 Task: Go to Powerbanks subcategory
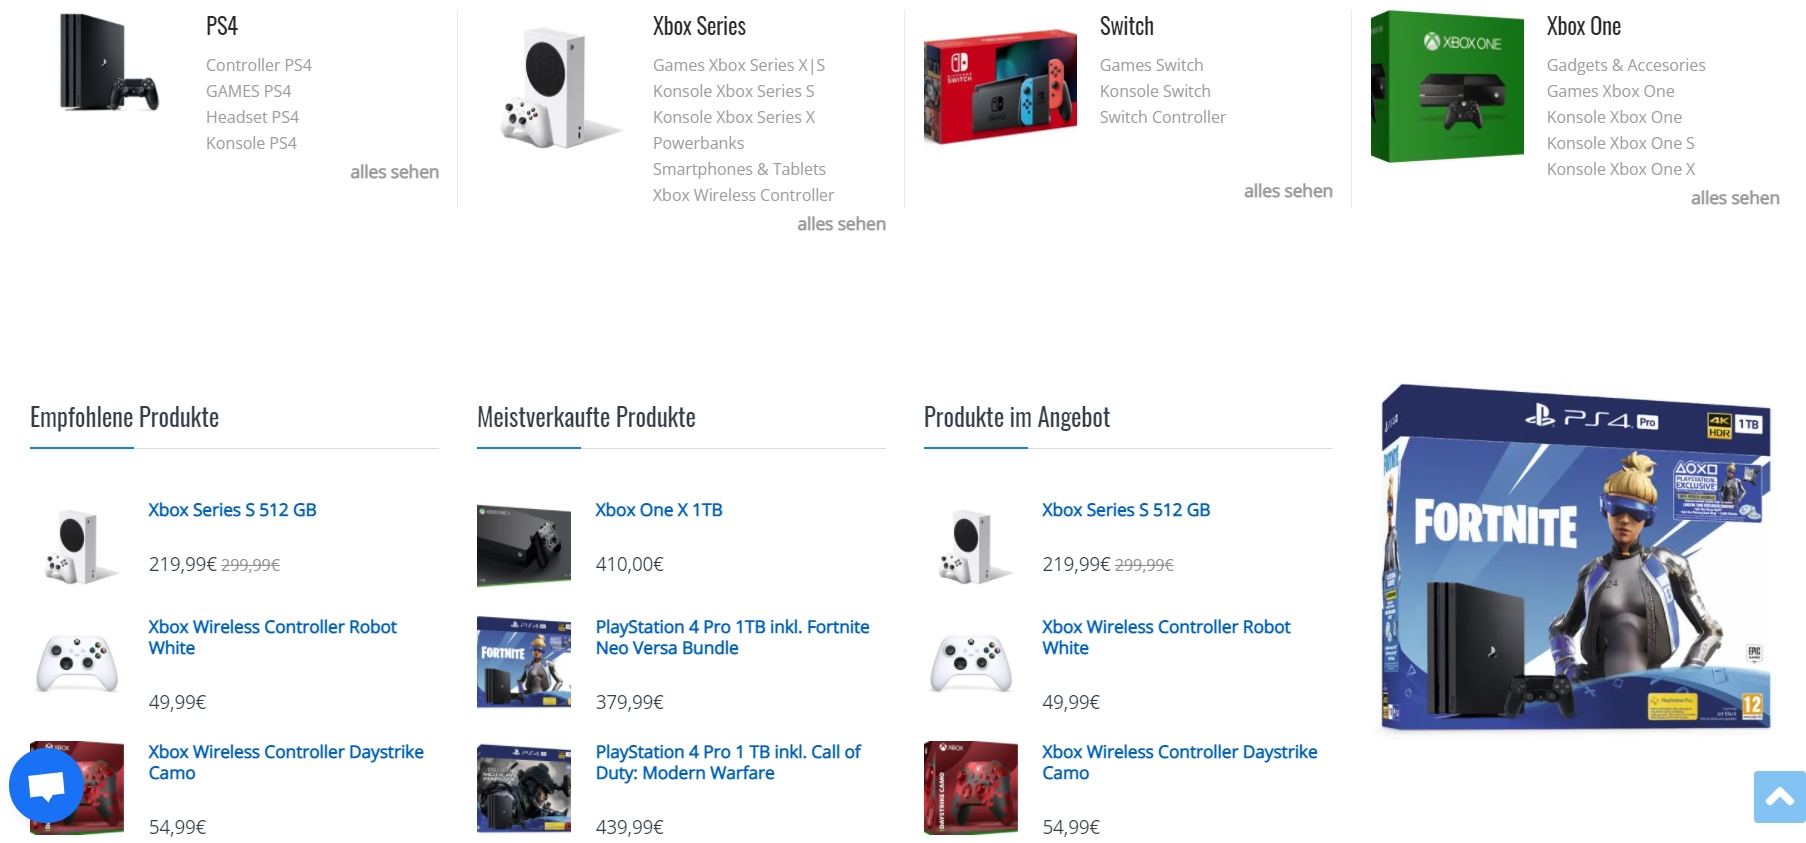point(698,143)
